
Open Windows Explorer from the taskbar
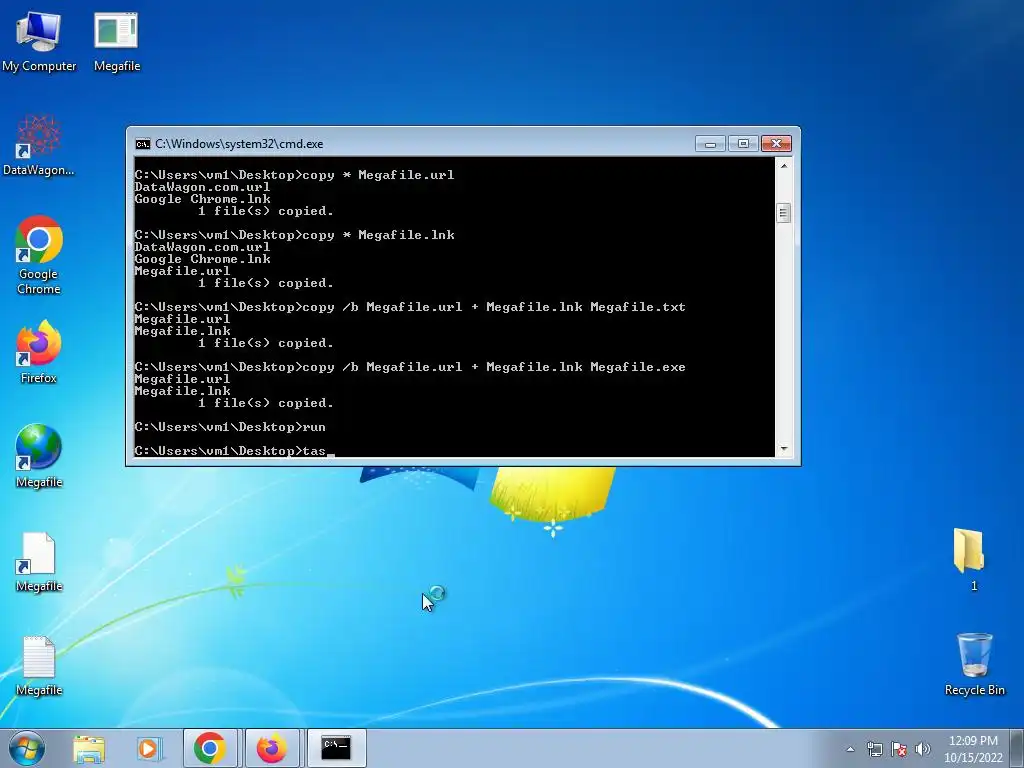[x=89, y=748]
